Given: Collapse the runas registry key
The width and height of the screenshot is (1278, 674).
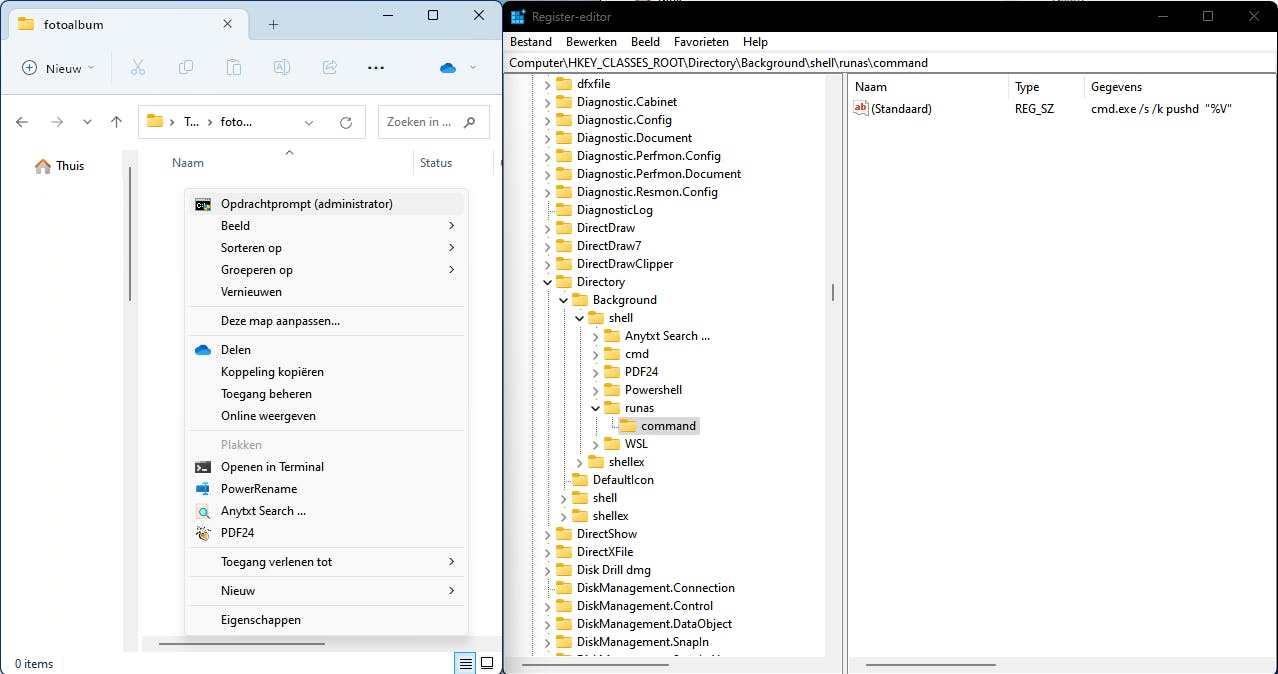Looking at the screenshot, I should (x=595, y=408).
